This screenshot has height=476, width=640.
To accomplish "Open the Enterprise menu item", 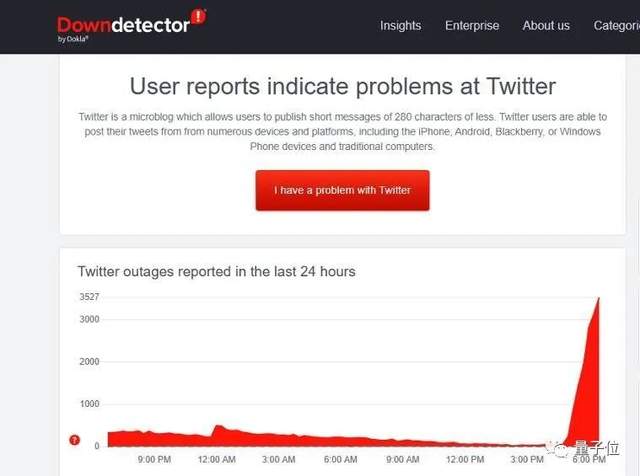I will [x=472, y=25].
